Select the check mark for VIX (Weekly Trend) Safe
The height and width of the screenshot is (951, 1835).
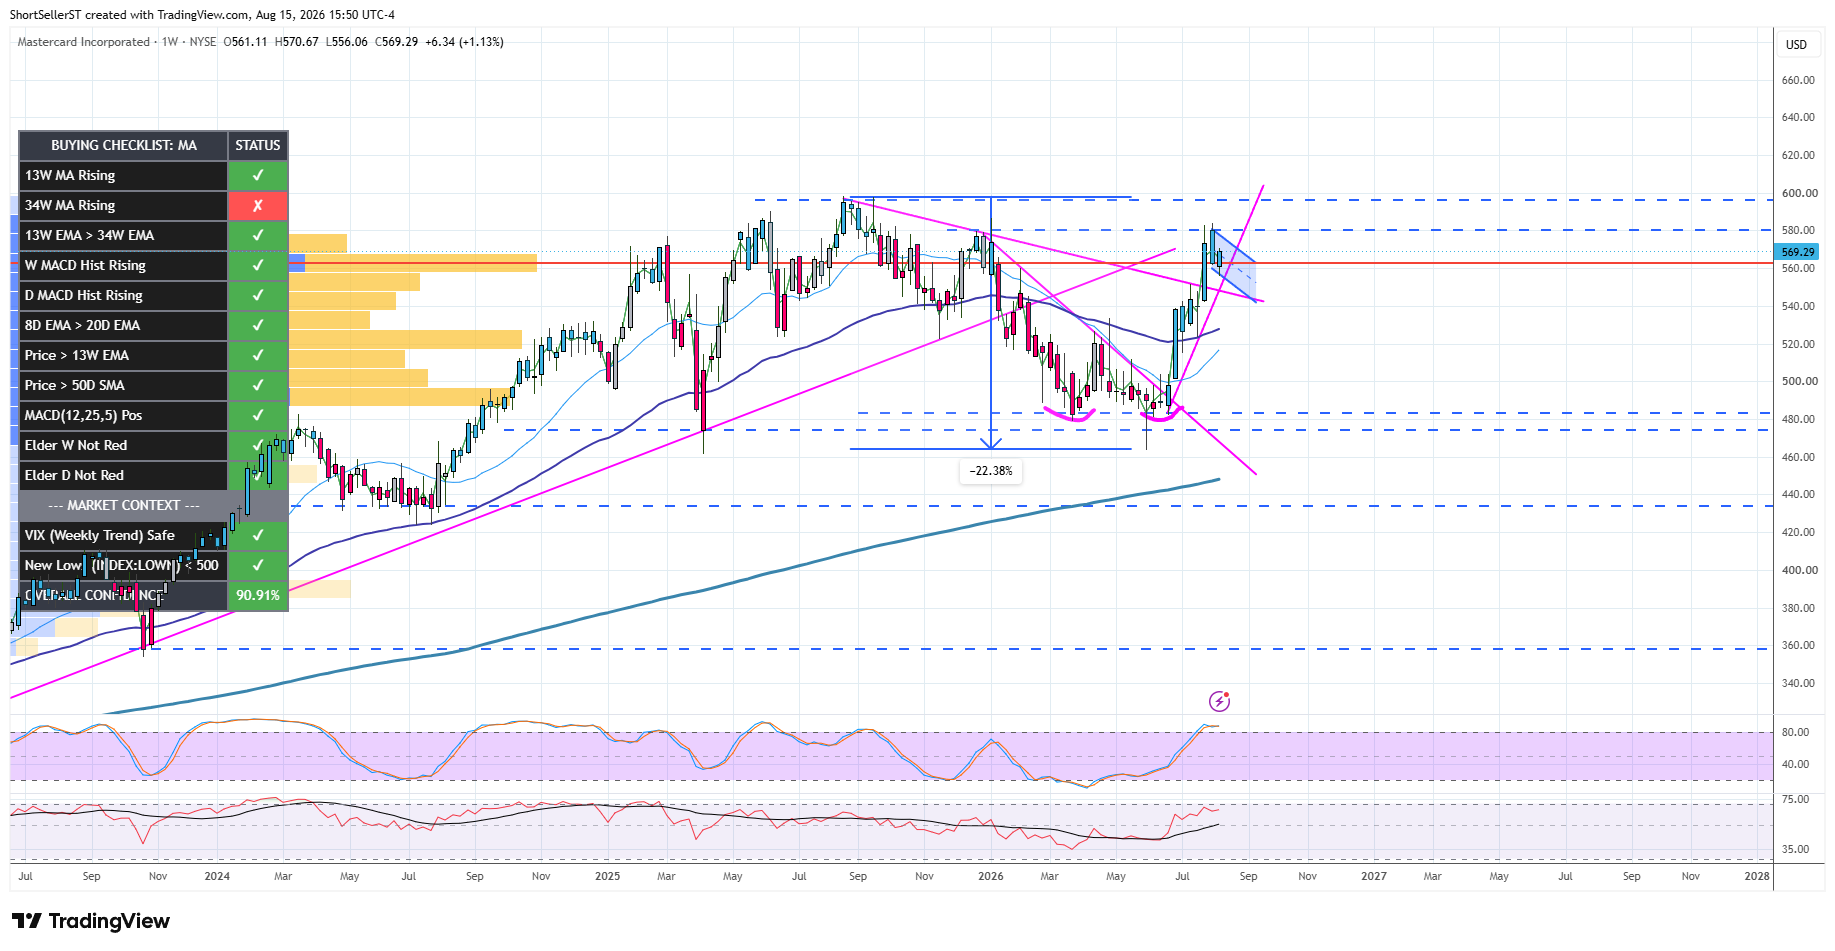click(258, 535)
